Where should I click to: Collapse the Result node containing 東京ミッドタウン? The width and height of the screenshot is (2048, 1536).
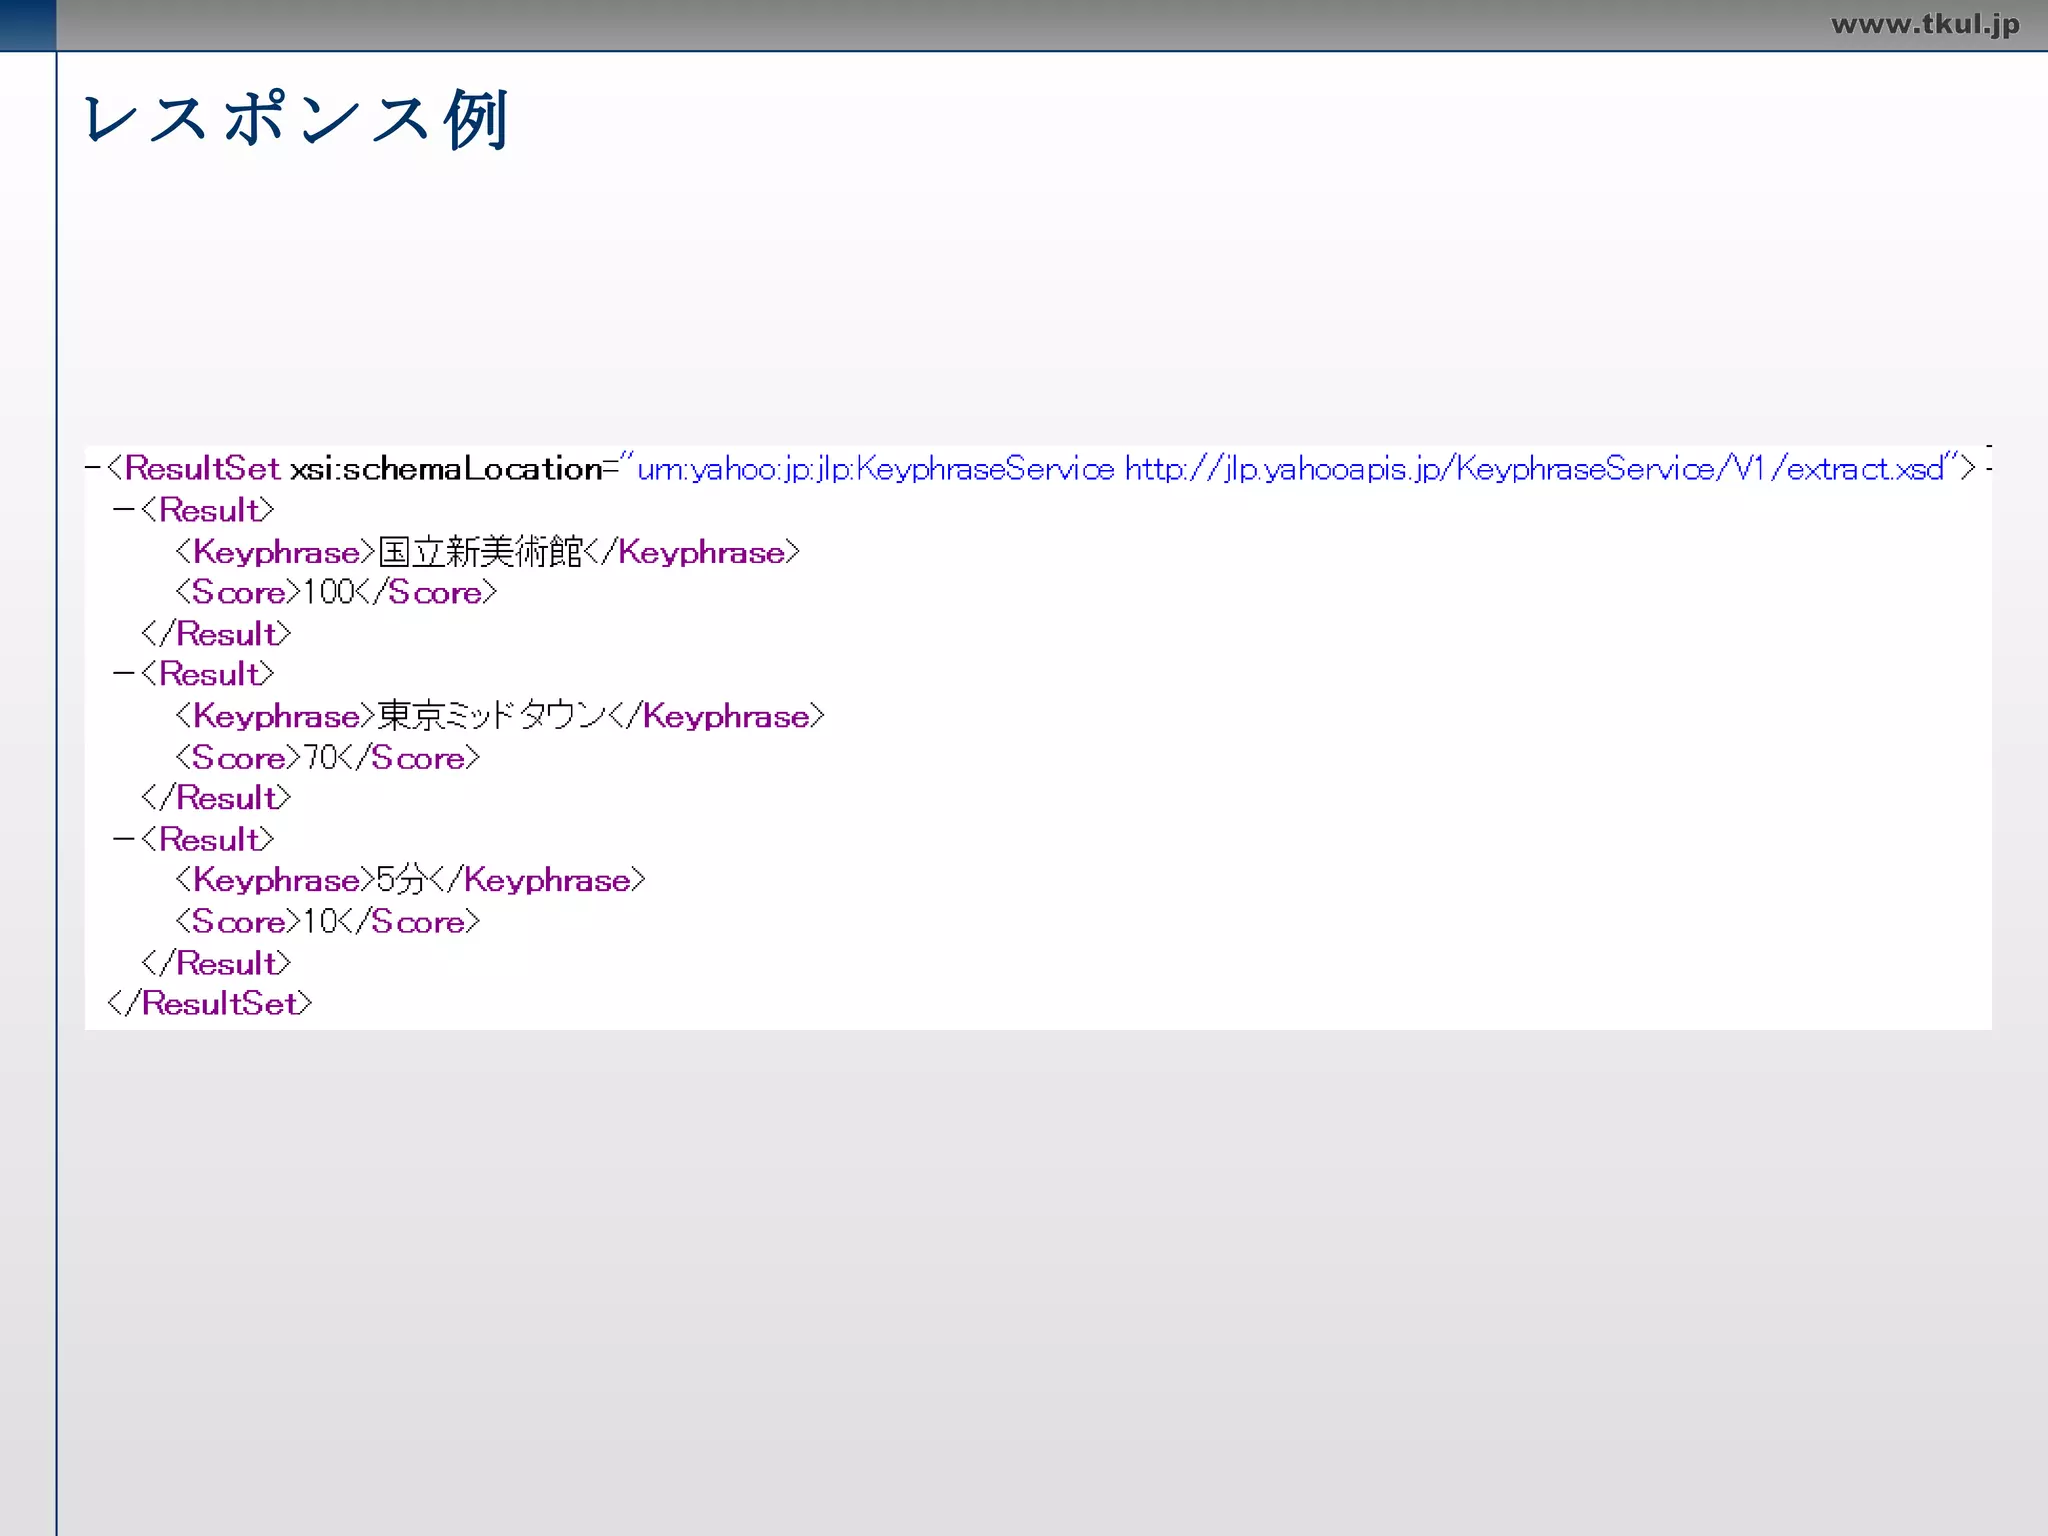coord(124,674)
